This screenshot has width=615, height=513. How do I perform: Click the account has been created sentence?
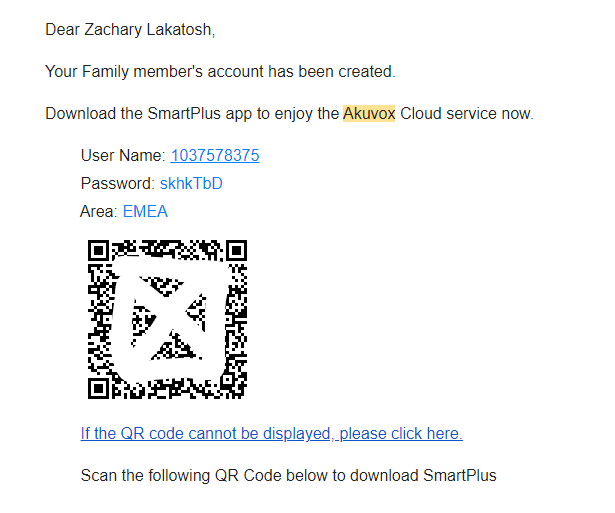click(x=220, y=72)
